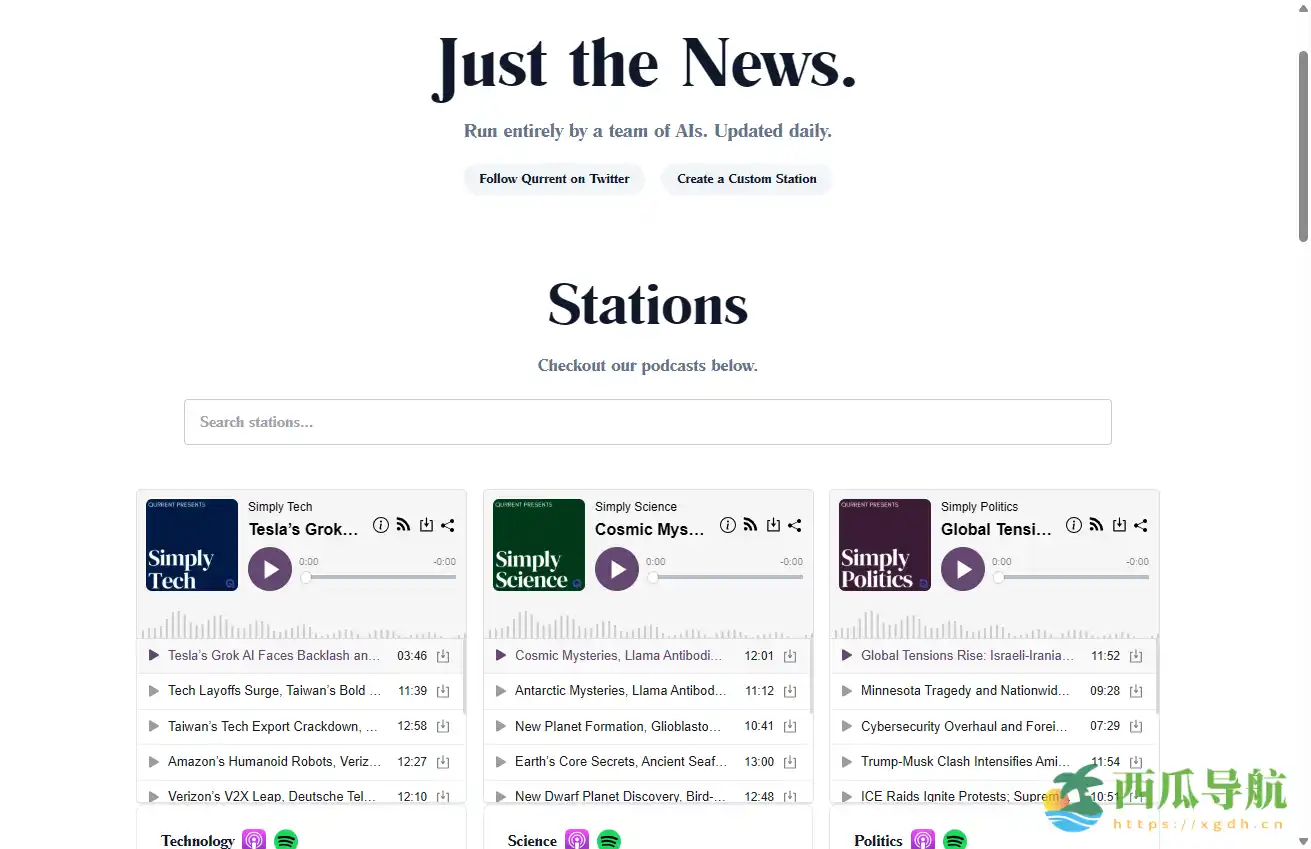Click Simply Tech progress slider

pos(380,577)
